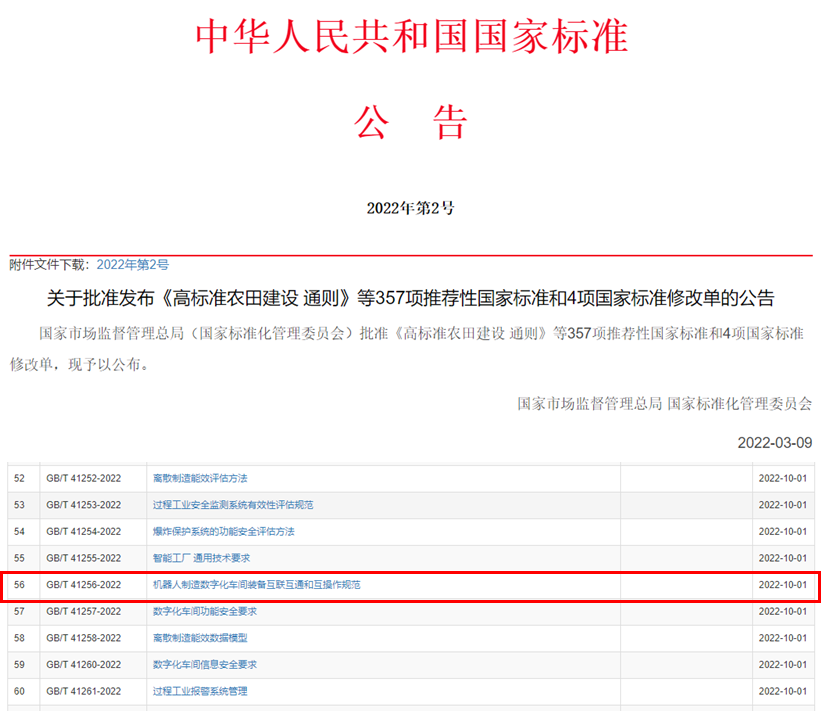This screenshot has height=711, width=821.
Task: Click row number 60 in the table
Action: (19, 691)
